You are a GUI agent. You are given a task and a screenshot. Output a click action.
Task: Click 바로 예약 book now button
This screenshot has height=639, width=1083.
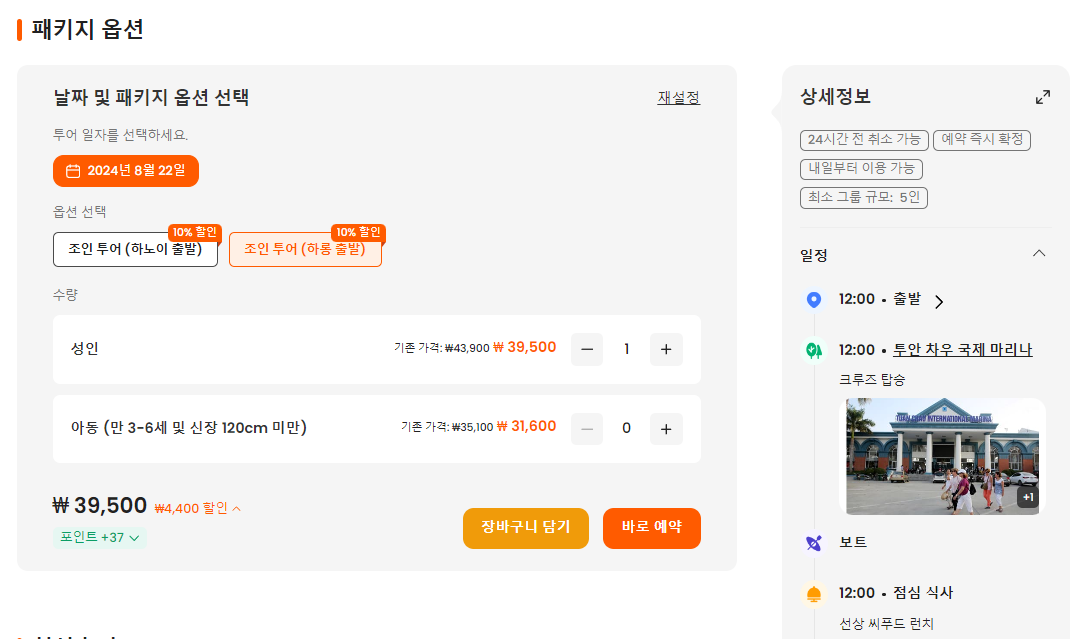(x=651, y=528)
